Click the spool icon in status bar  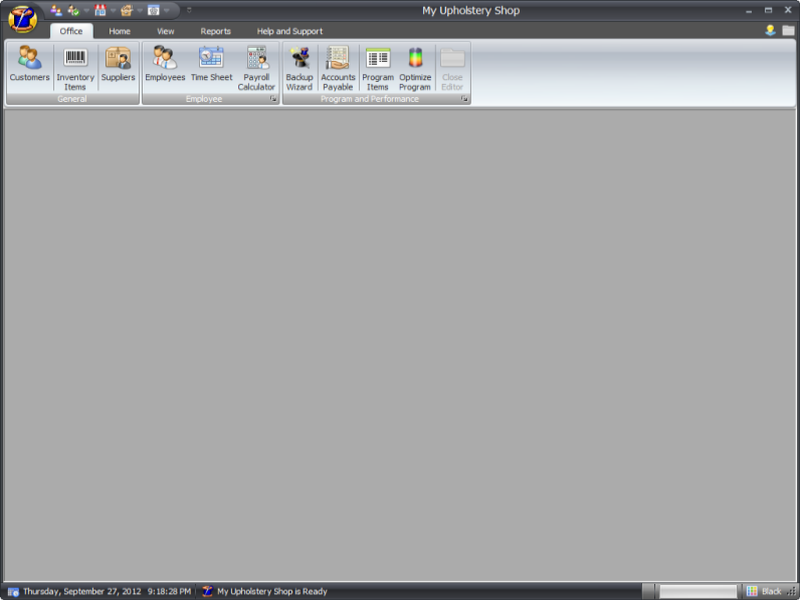(207, 591)
